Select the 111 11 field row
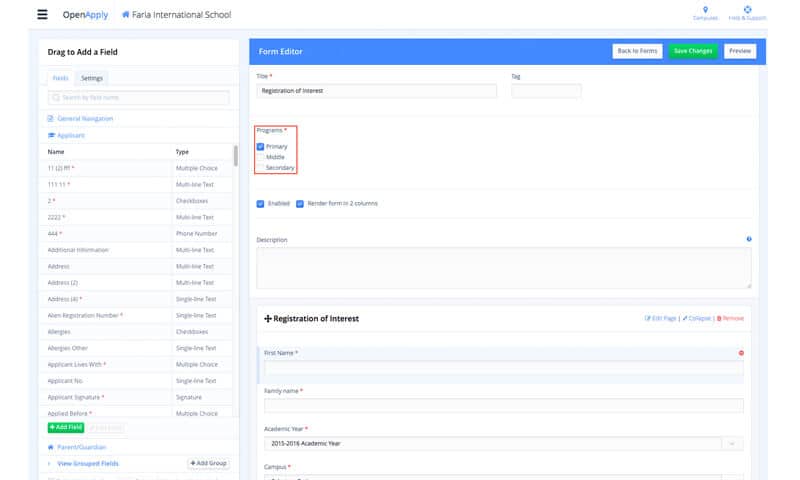Viewport: 800px width, 480px height. pyautogui.click(x=136, y=185)
